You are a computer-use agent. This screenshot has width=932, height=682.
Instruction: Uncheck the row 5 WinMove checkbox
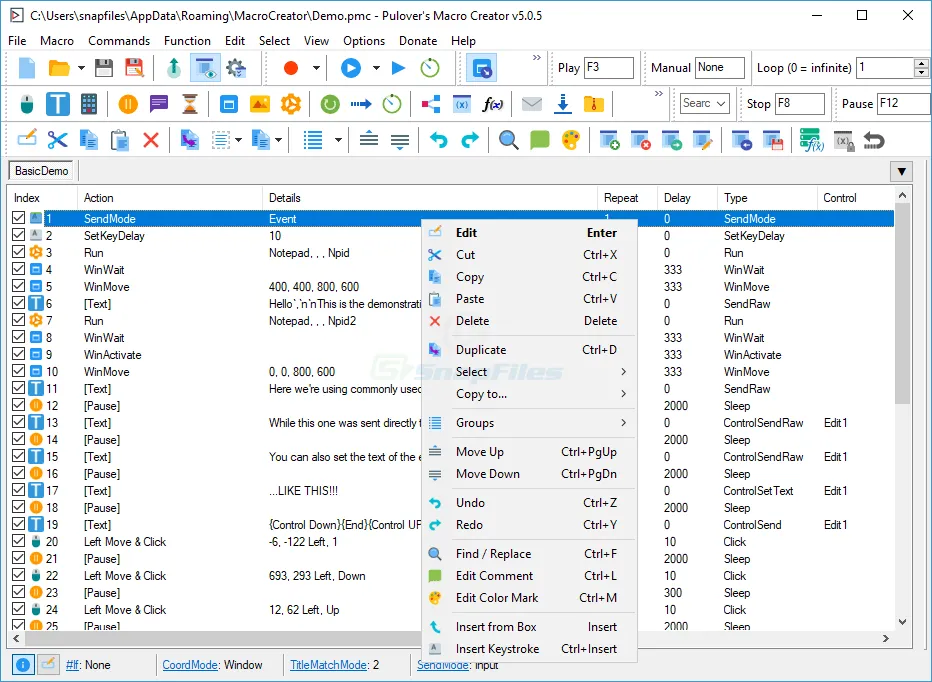coord(18,286)
